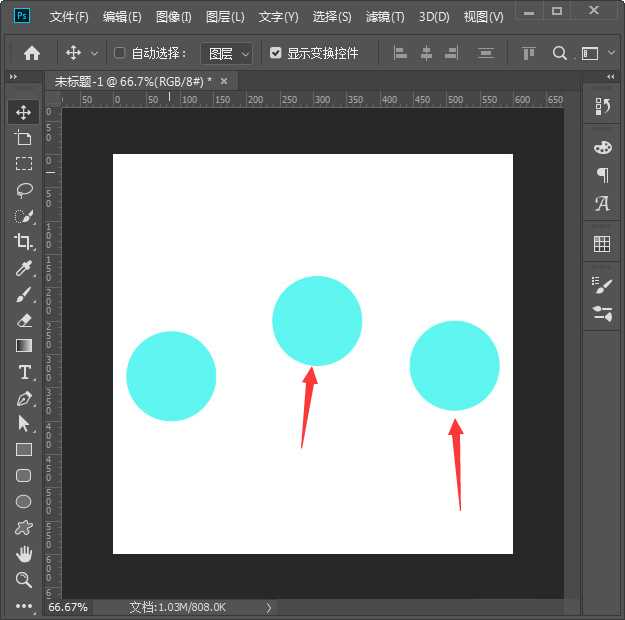Select the Crop tool

tap(24, 241)
